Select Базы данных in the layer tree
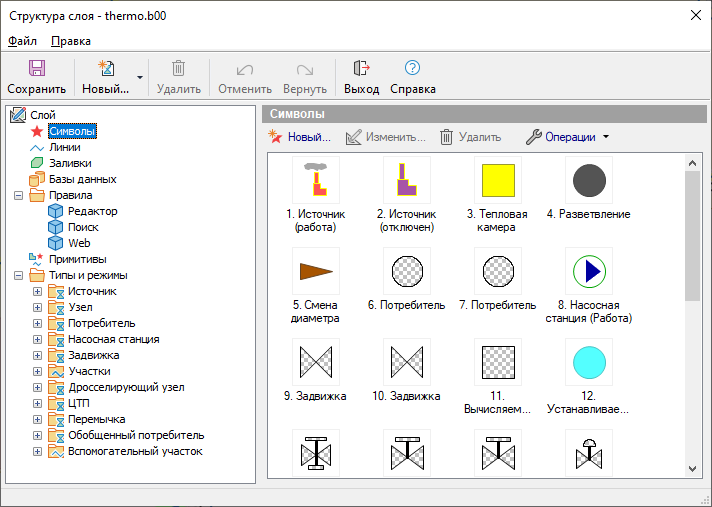712x507 pixels. pyautogui.click(x=82, y=179)
